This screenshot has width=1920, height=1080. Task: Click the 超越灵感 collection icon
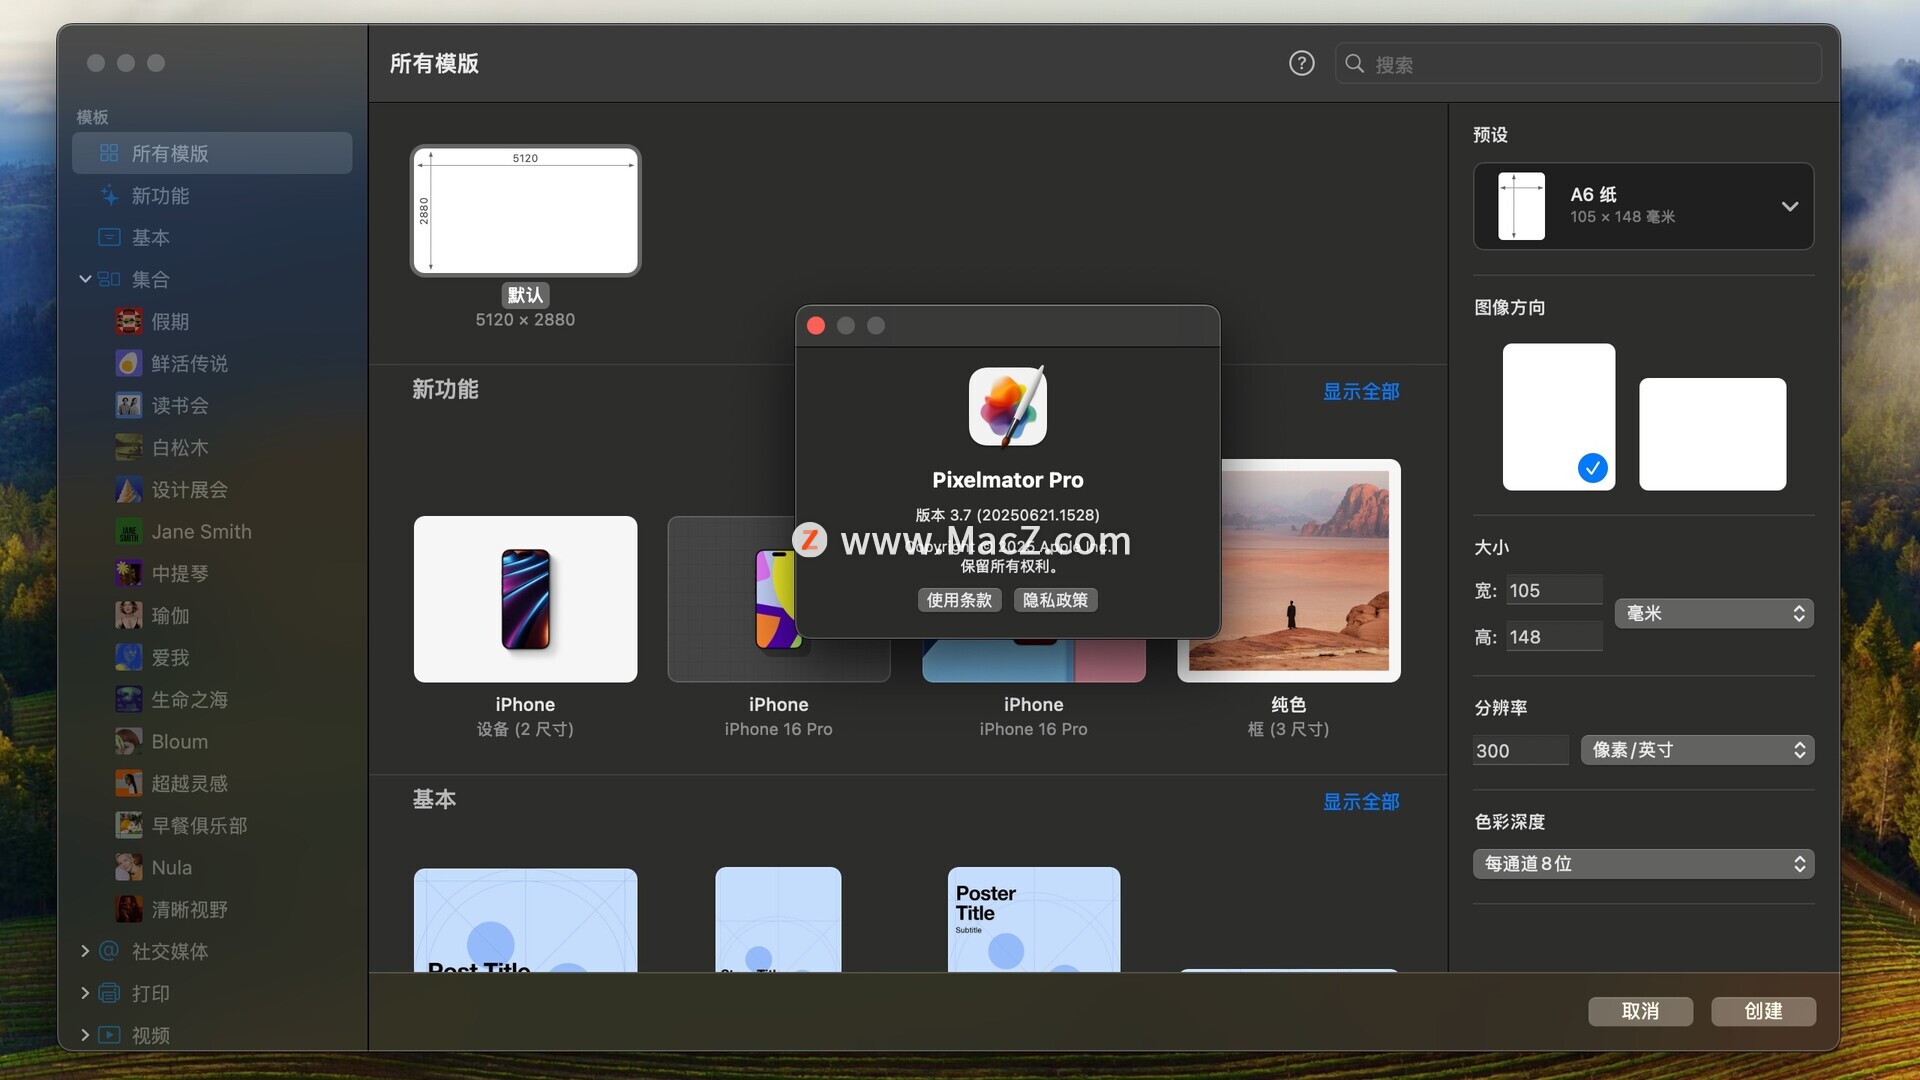coord(128,783)
